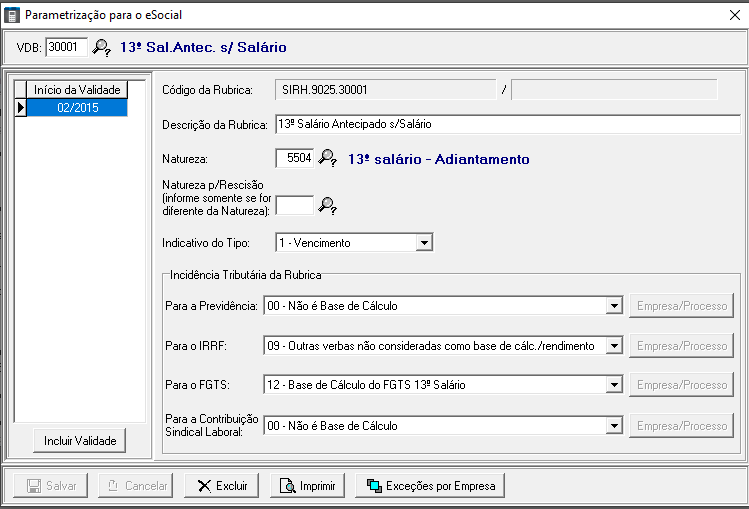The image size is (749, 509).
Task: Focus the Natureza code field
Action: pyautogui.click(x=294, y=158)
